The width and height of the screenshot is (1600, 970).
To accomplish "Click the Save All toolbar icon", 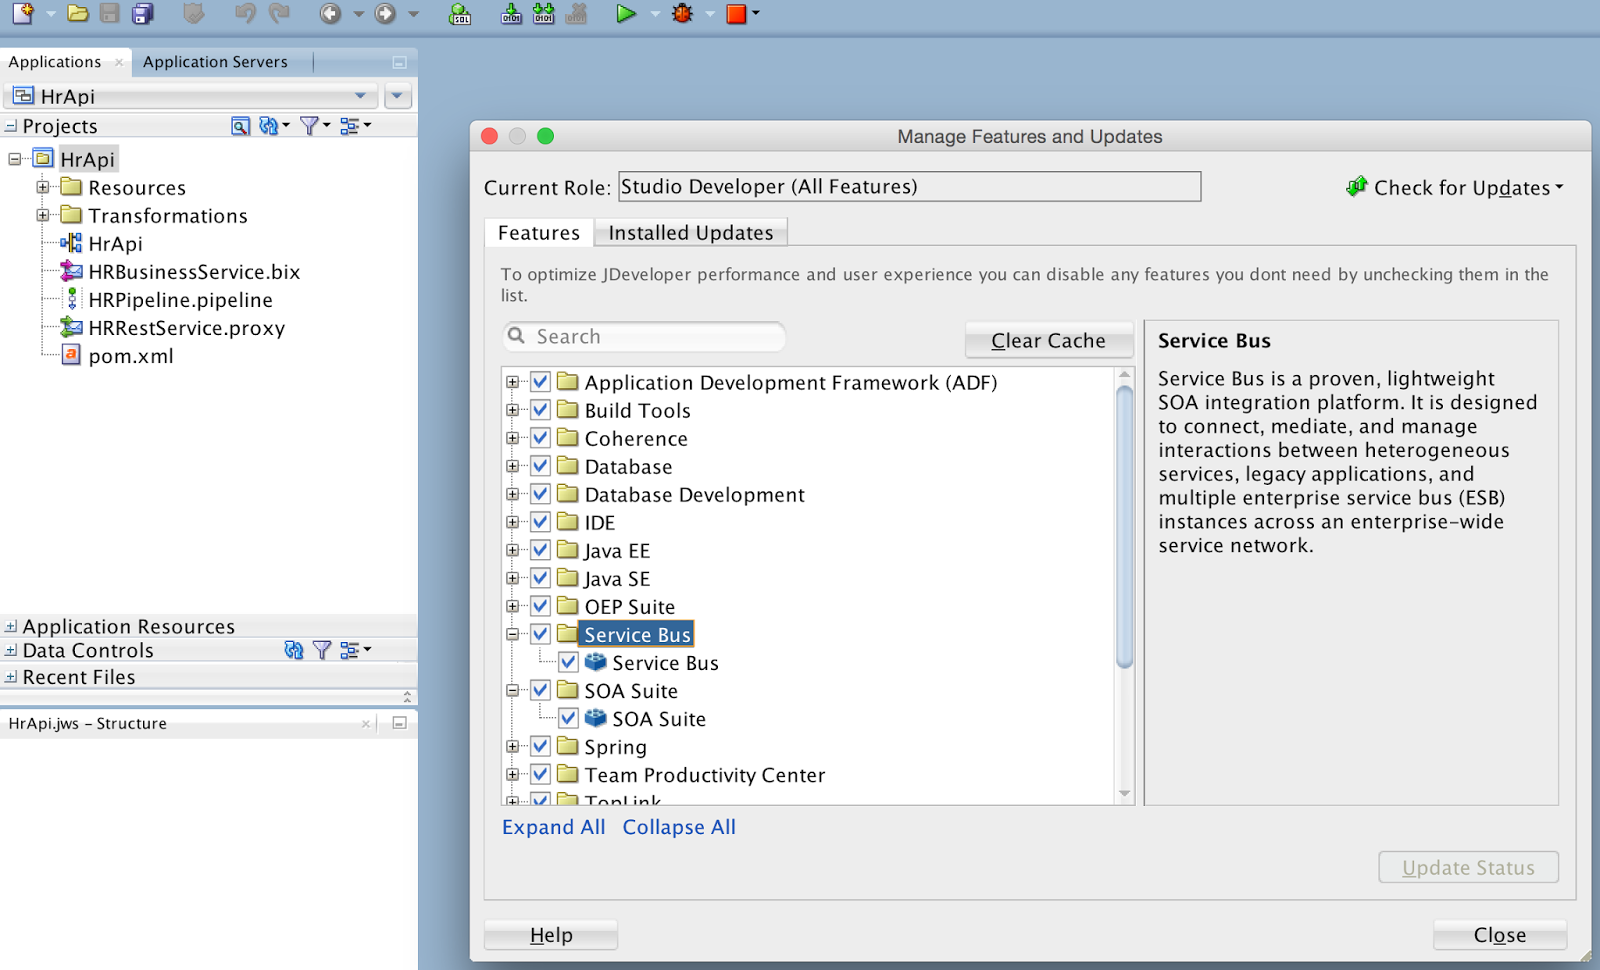I will pos(143,13).
